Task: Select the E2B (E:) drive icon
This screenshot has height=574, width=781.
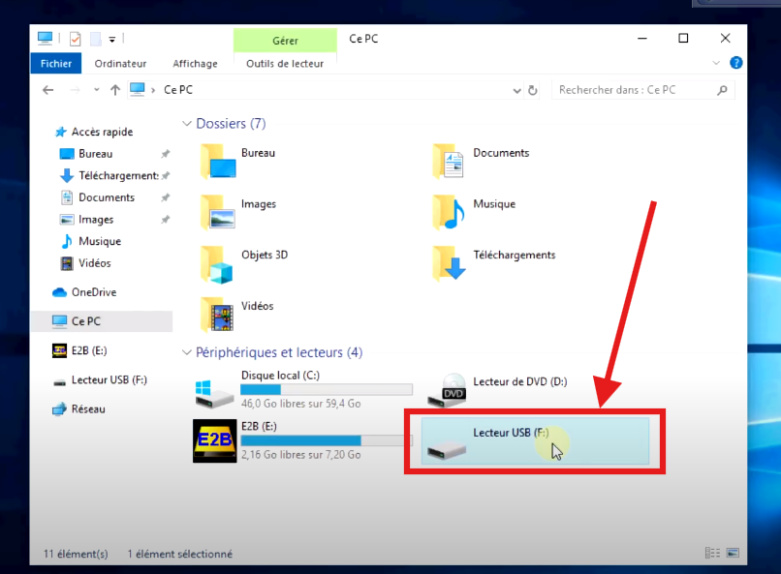Action: point(215,441)
